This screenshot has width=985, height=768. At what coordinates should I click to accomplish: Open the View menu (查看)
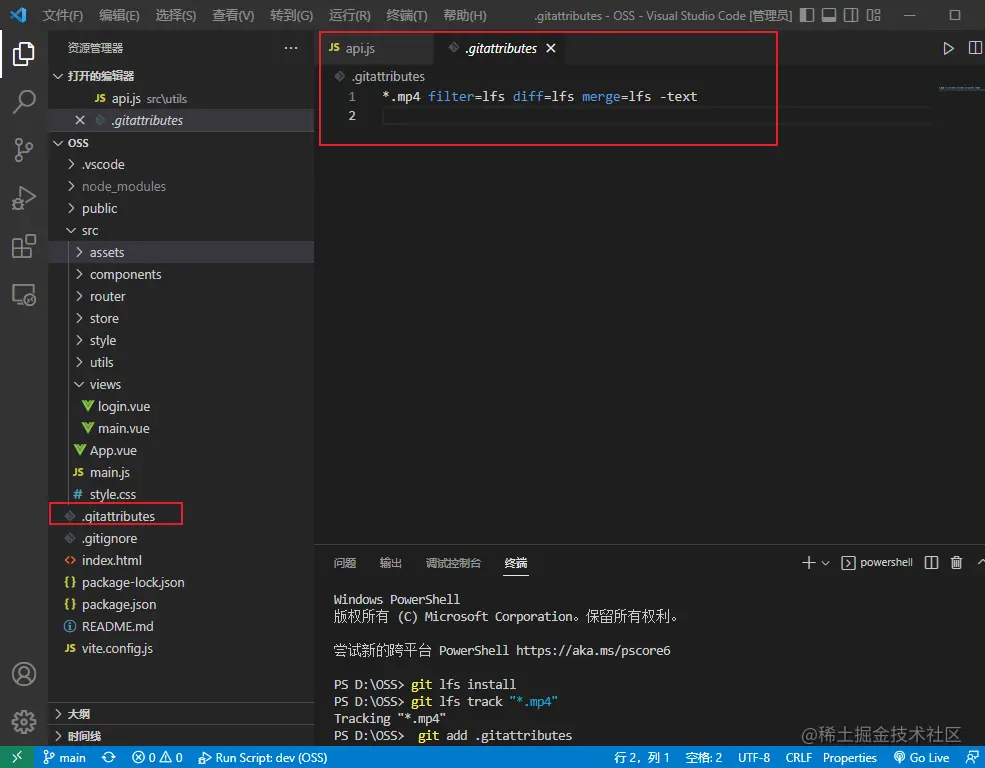coord(232,15)
